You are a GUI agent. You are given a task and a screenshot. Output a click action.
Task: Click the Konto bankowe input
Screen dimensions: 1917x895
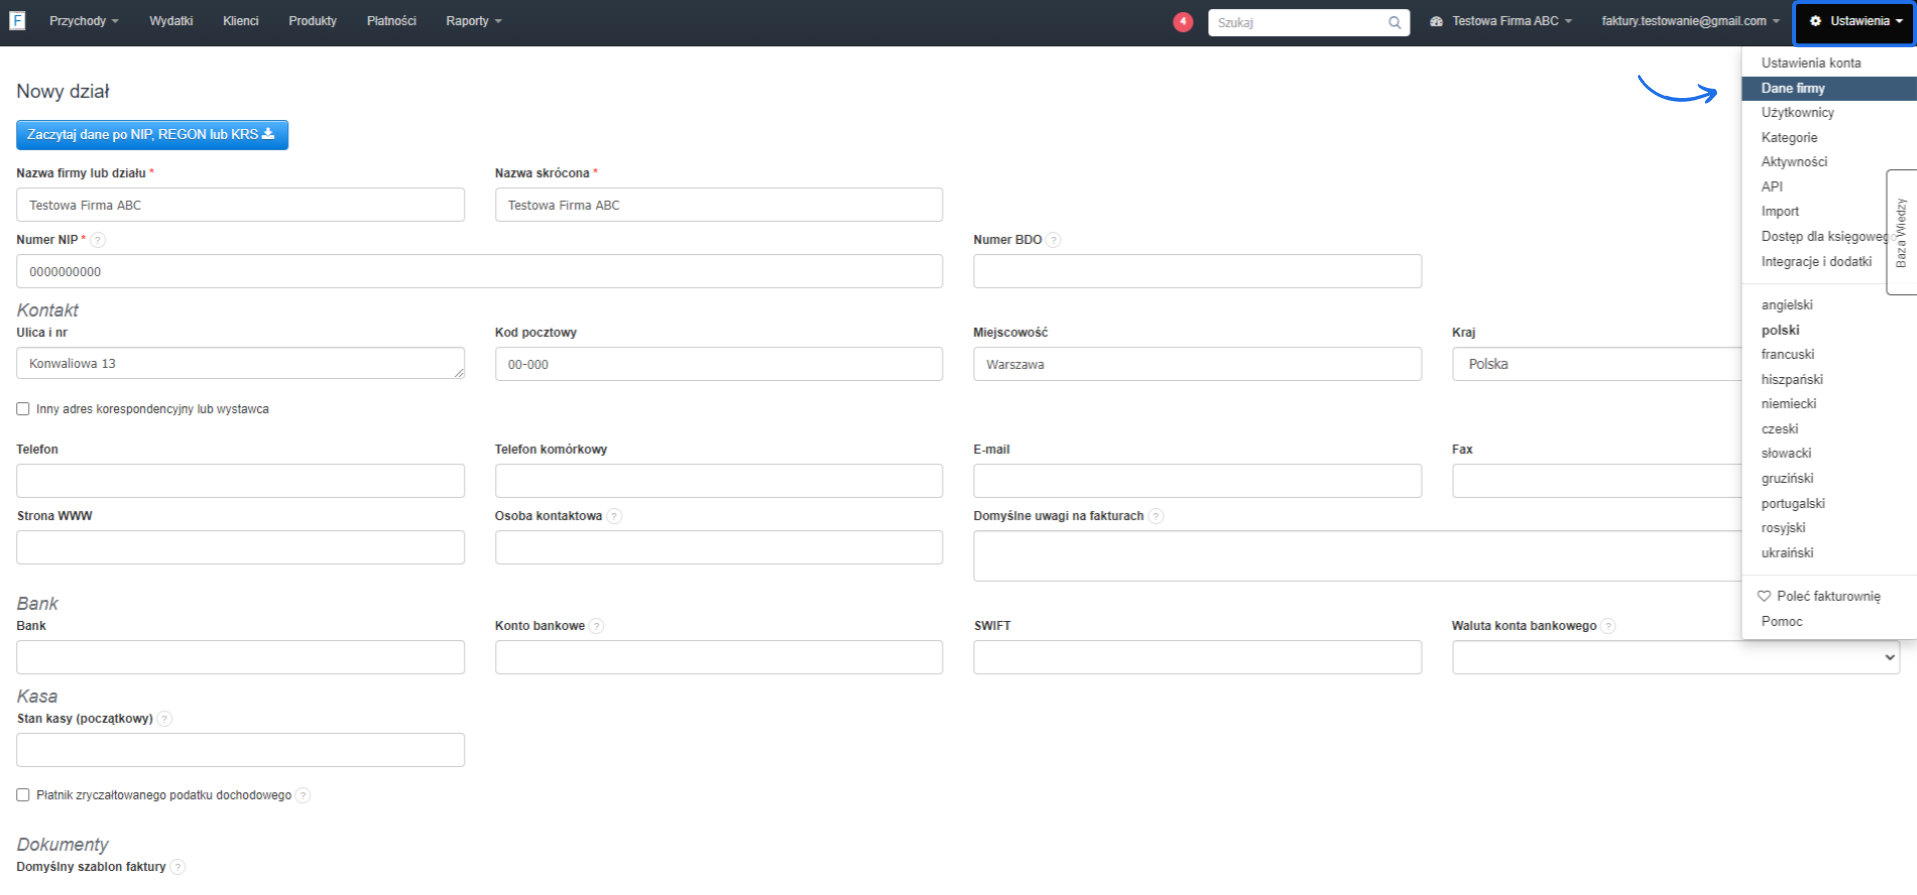coord(718,657)
